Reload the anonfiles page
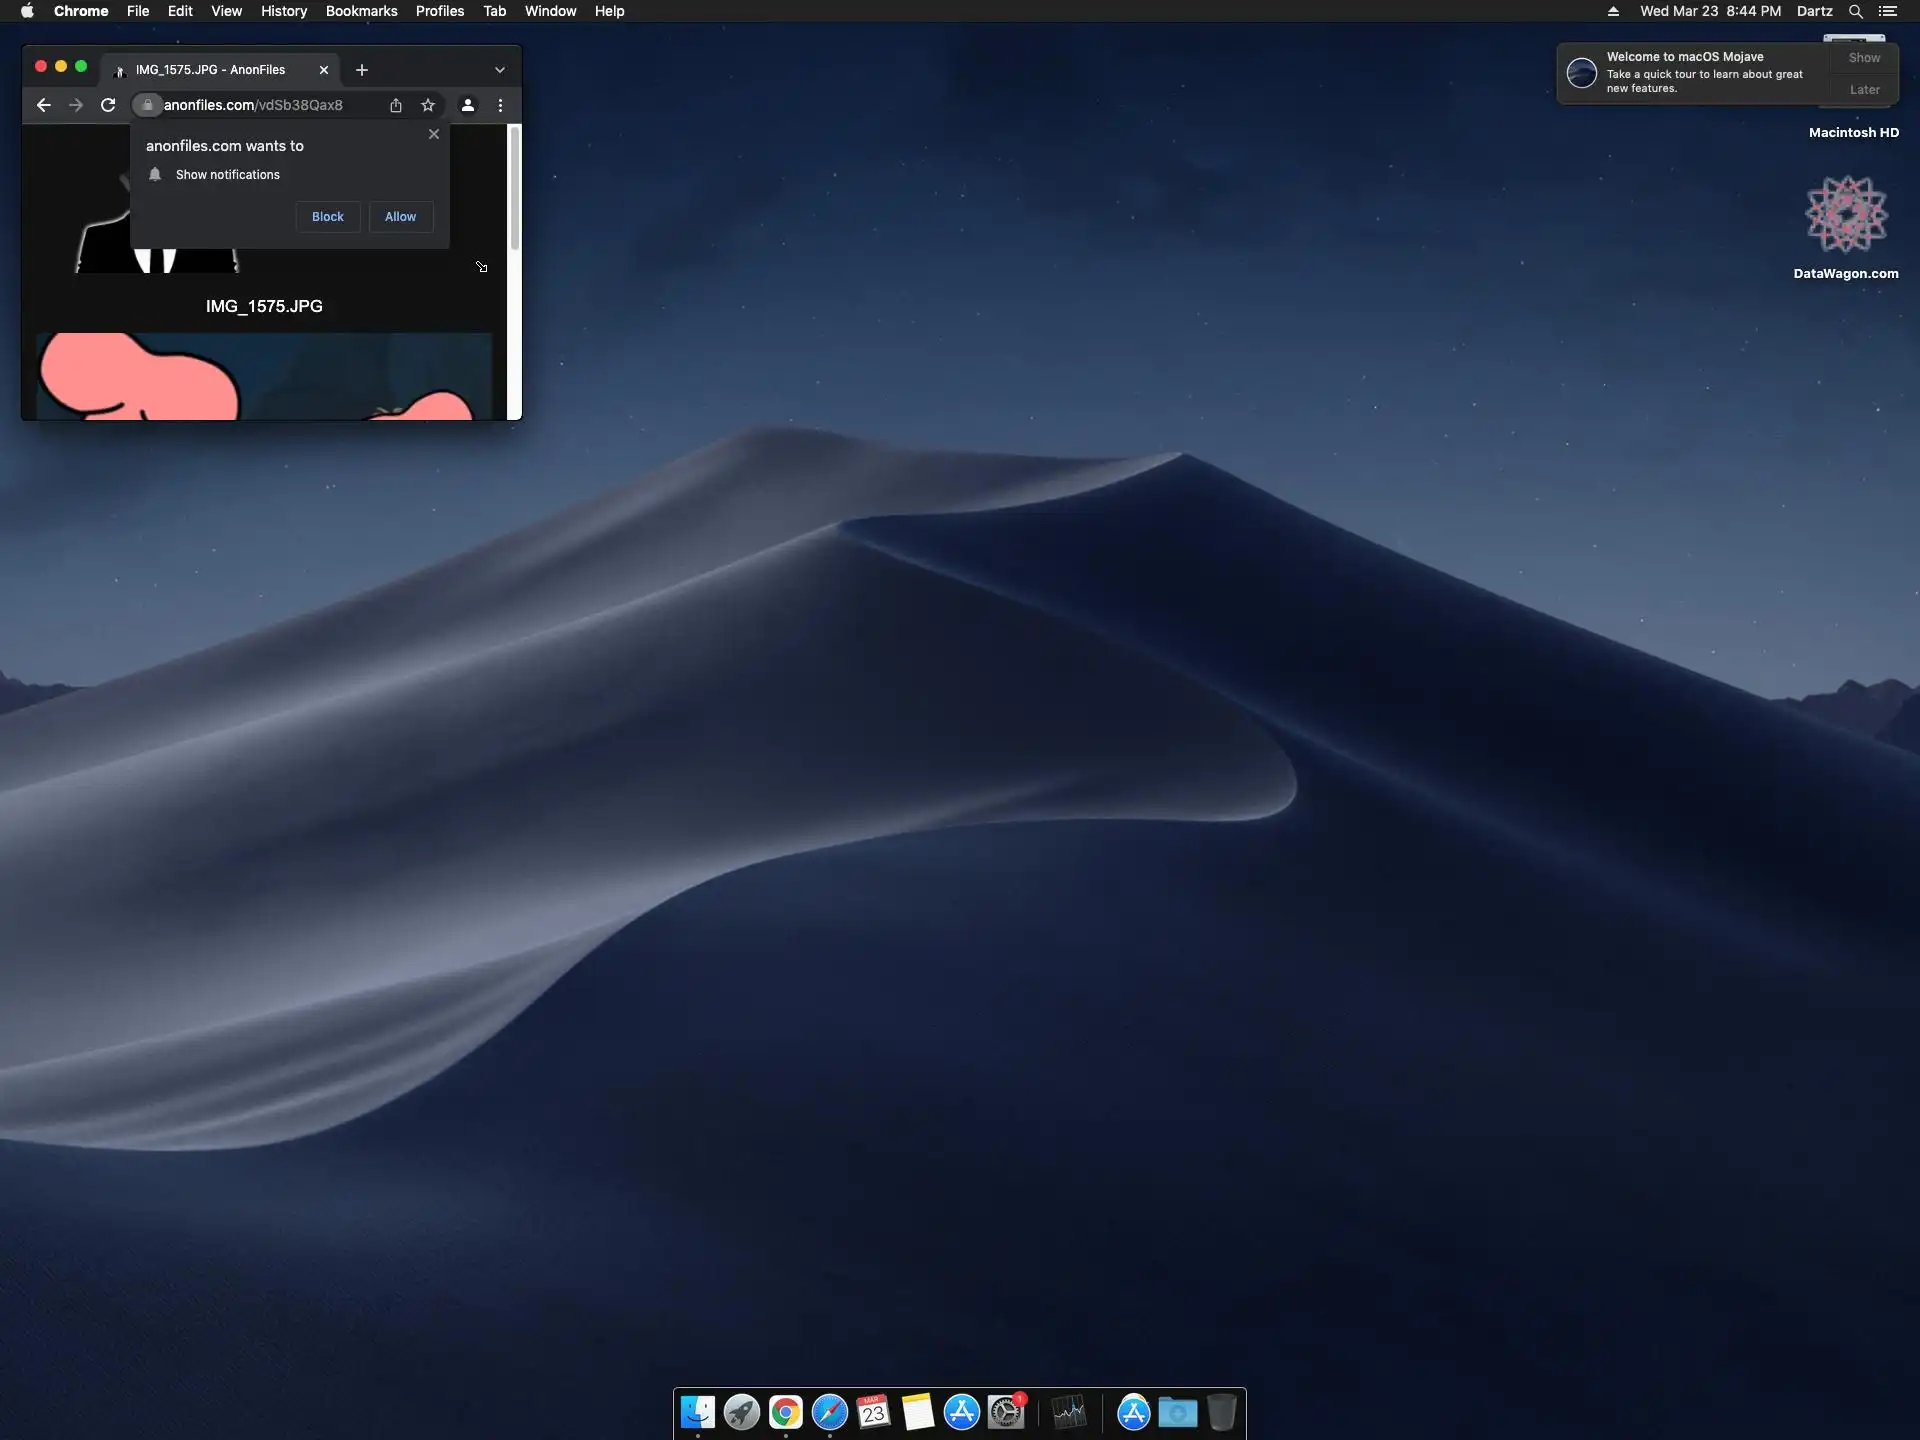Viewport: 1920px width, 1440px height. tap(108, 105)
